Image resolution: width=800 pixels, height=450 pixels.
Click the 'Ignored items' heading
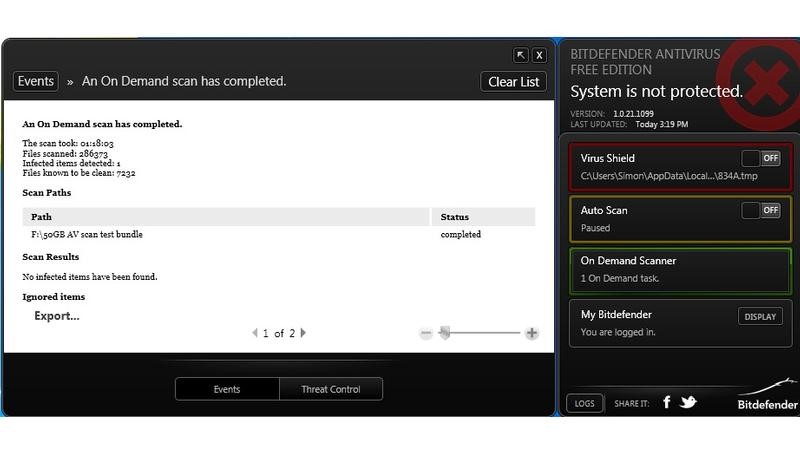[x=54, y=297]
